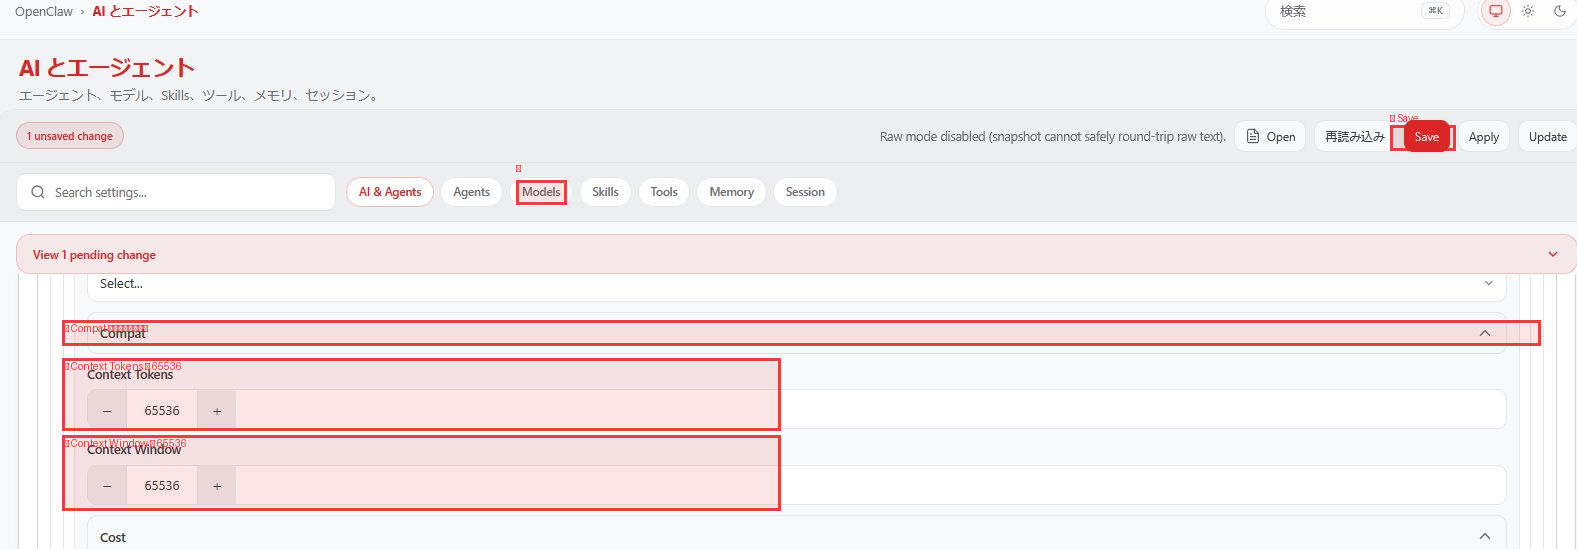
Task: Collapse the Cost section chevron
Action: point(1484,537)
